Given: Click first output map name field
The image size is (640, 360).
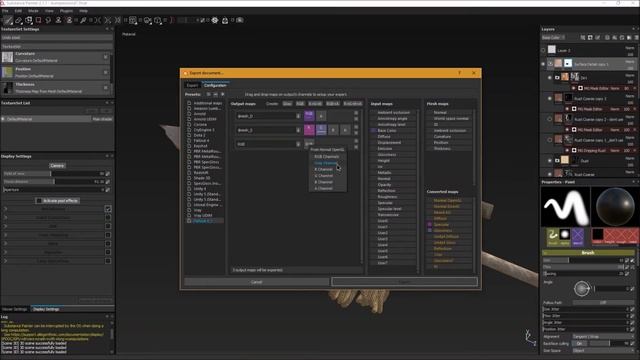Looking at the screenshot, I should pos(266,116).
